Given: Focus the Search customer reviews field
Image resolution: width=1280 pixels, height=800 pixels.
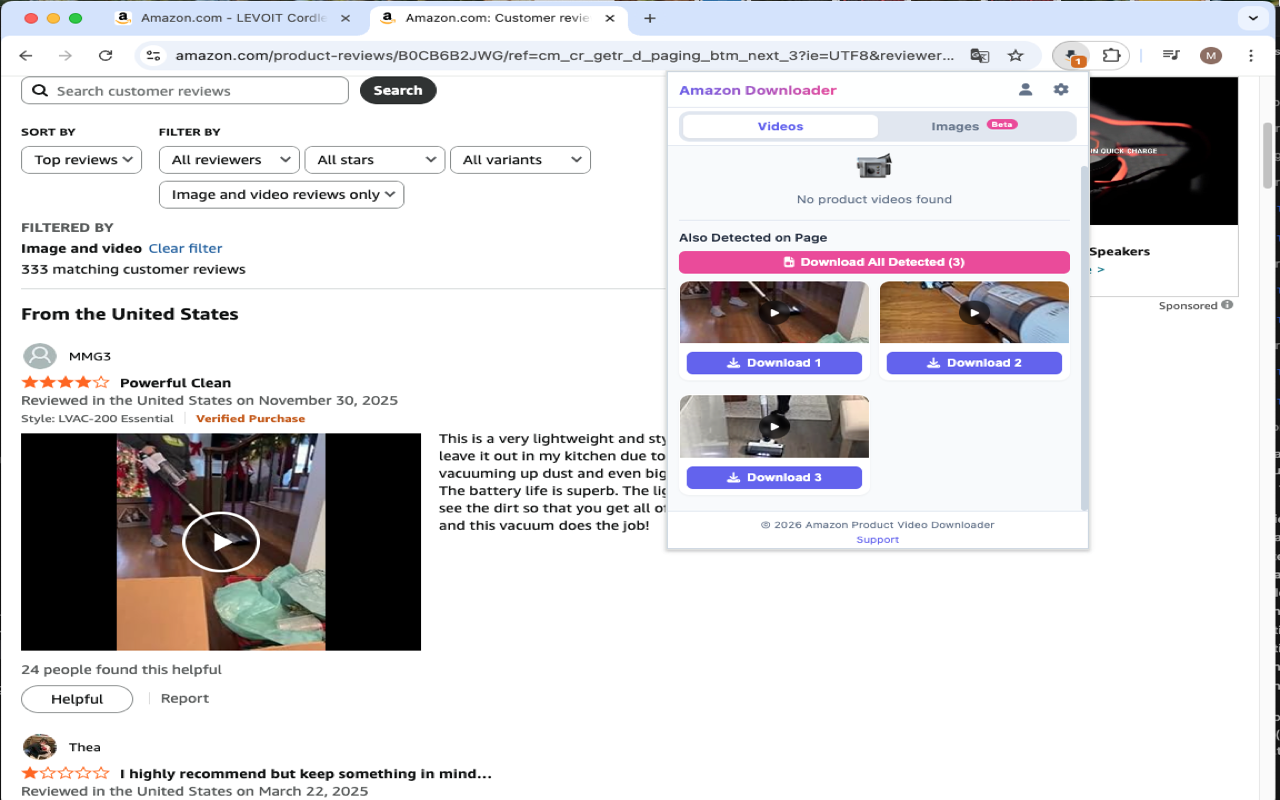Looking at the screenshot, I should tap(185, 90).
